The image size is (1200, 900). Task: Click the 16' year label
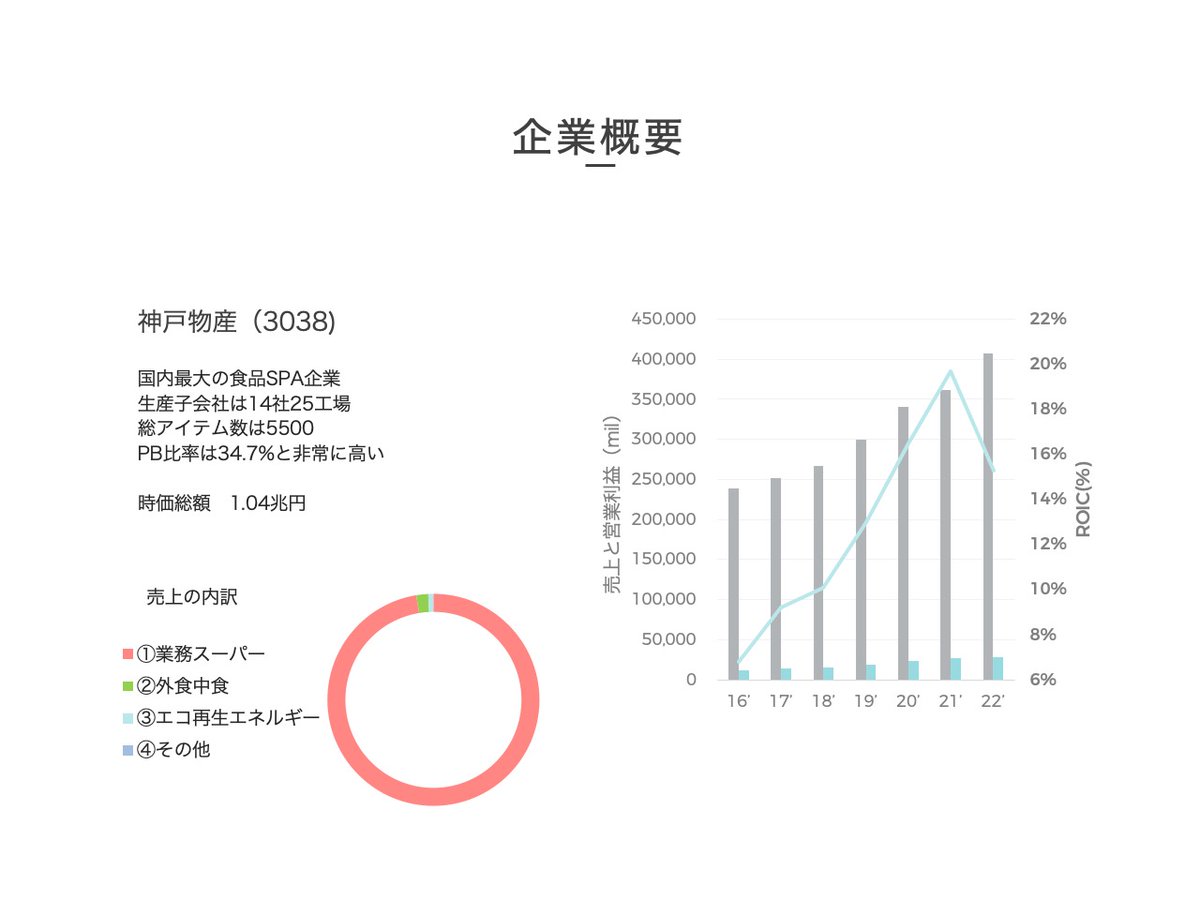(739, 701)
